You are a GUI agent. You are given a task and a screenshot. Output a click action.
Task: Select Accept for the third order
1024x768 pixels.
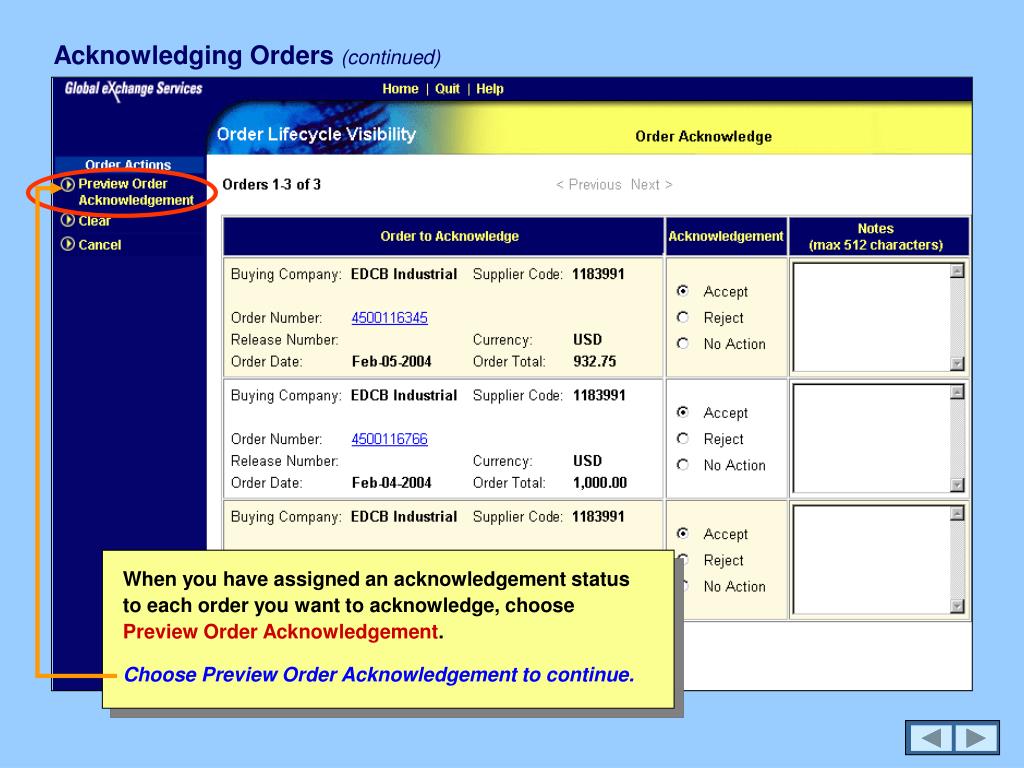coord(683,534)
